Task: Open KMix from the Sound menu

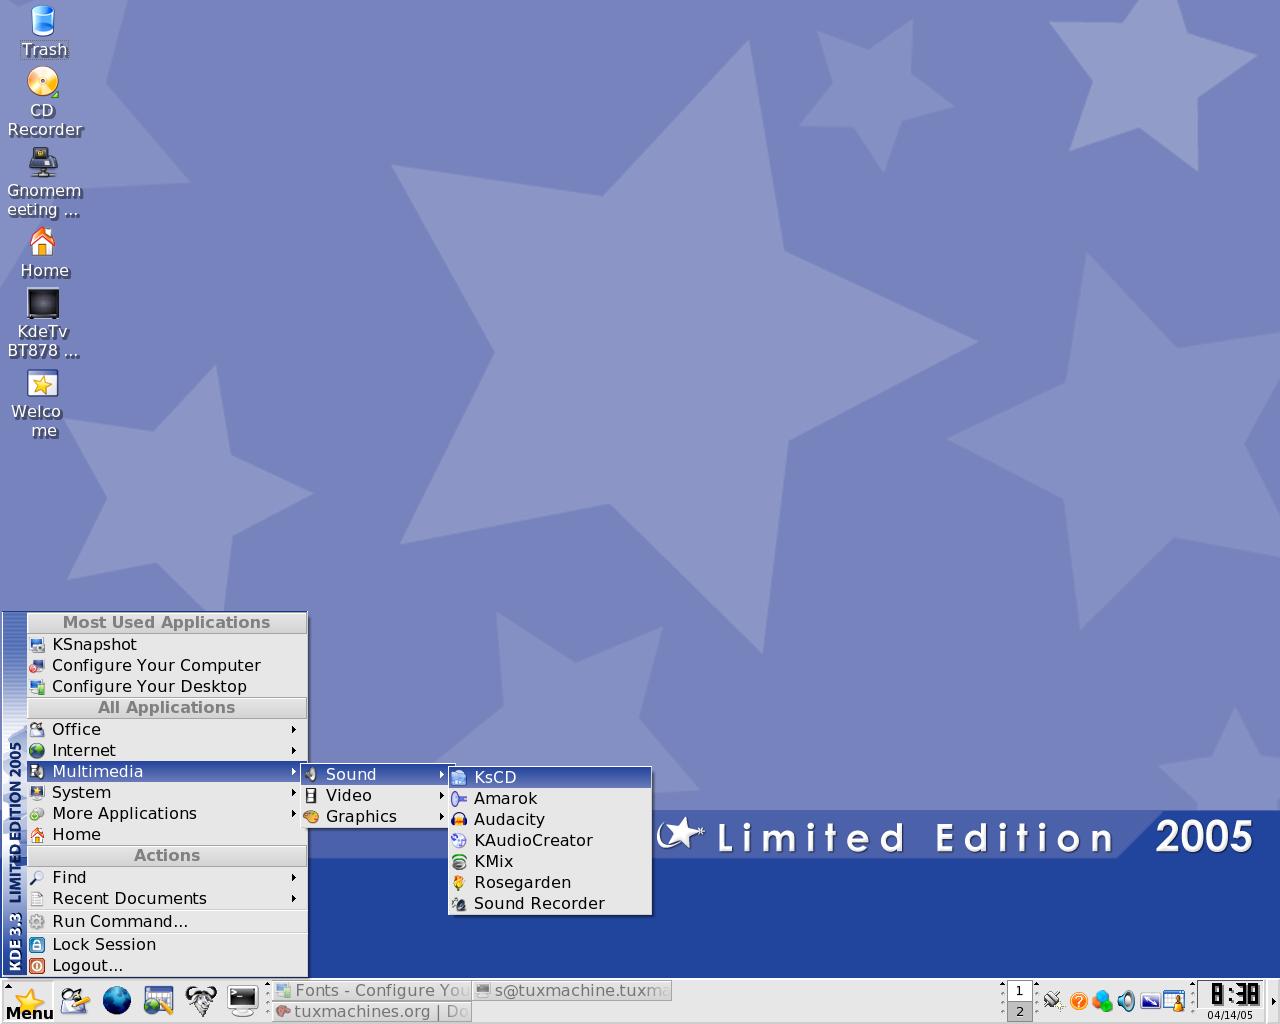Action: pos(550,861)
